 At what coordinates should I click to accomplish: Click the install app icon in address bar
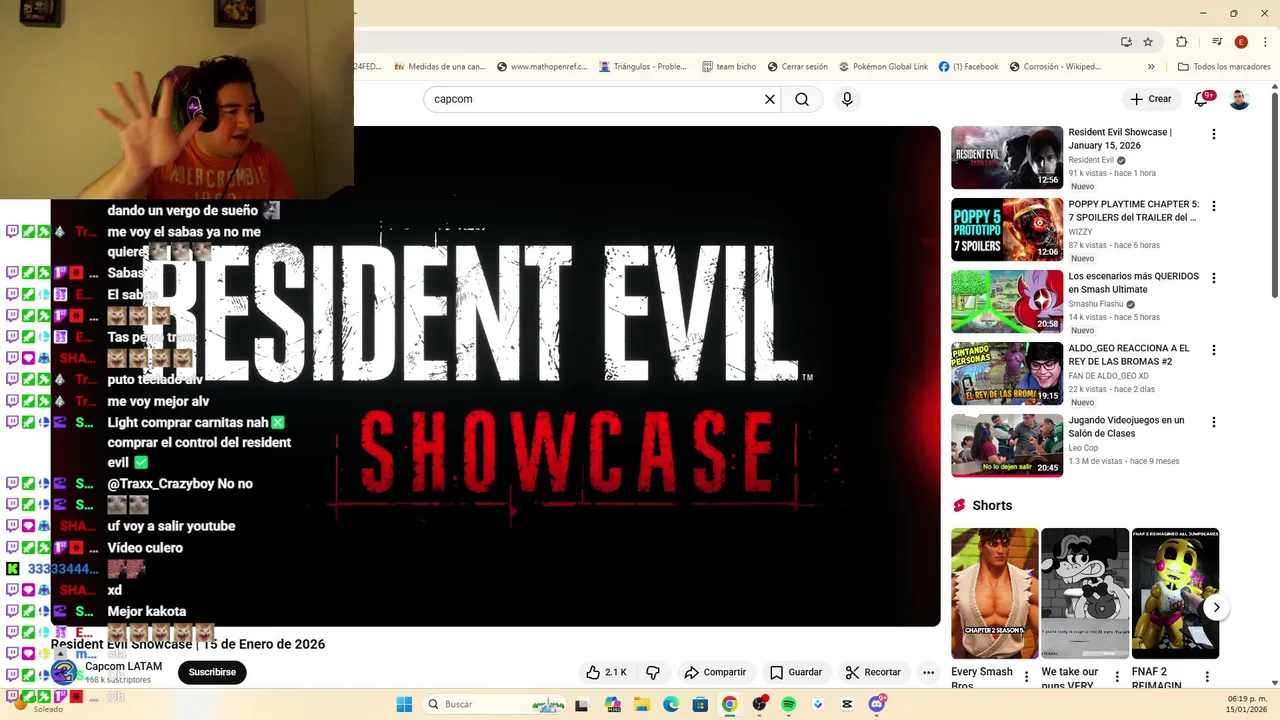[x=1126, y=42]
